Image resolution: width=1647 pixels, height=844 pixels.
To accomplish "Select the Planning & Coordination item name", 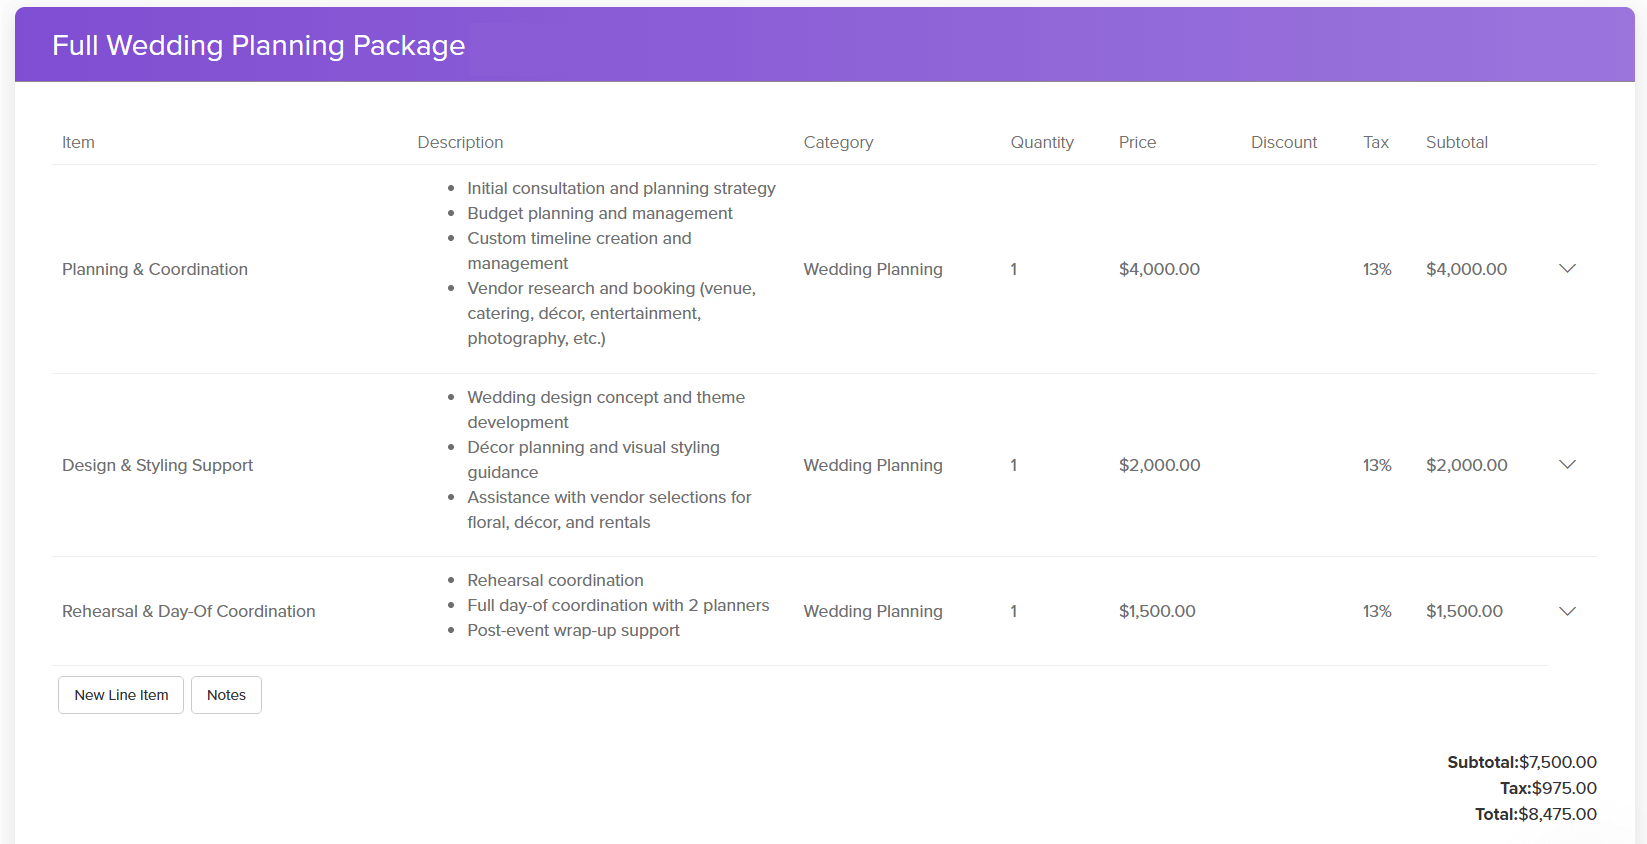I will click(155, 269).
